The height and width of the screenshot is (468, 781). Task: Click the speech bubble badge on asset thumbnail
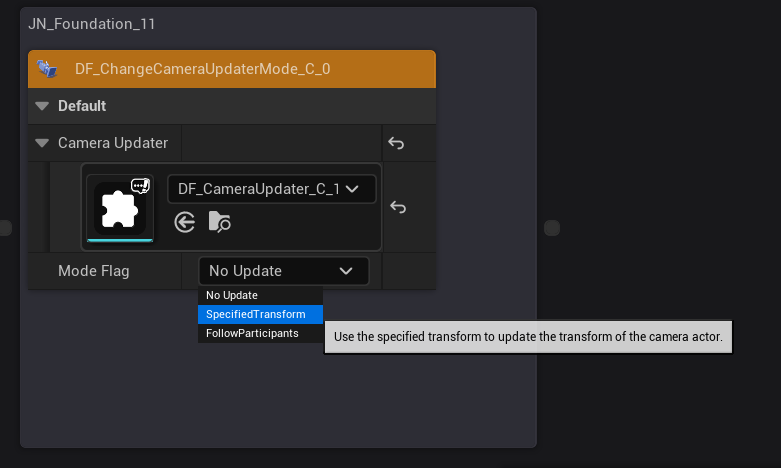[140, 186]
